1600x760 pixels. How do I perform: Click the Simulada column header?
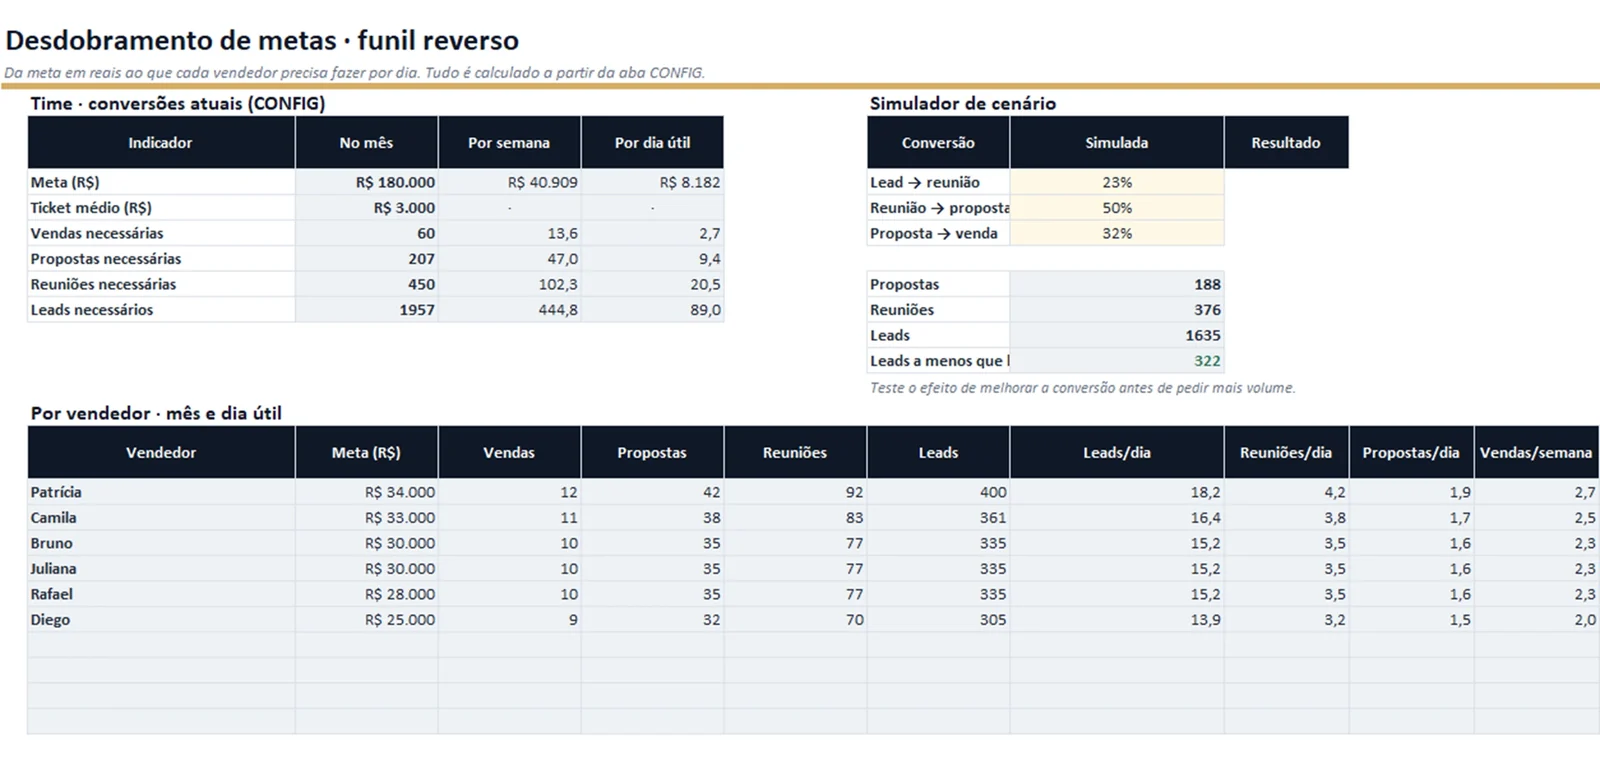click(1117, 143)
